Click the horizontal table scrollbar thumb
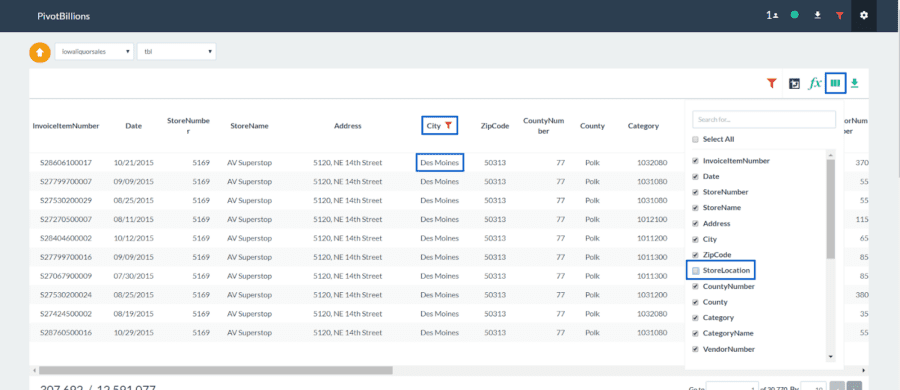The image size is (900, 390). 215,370
